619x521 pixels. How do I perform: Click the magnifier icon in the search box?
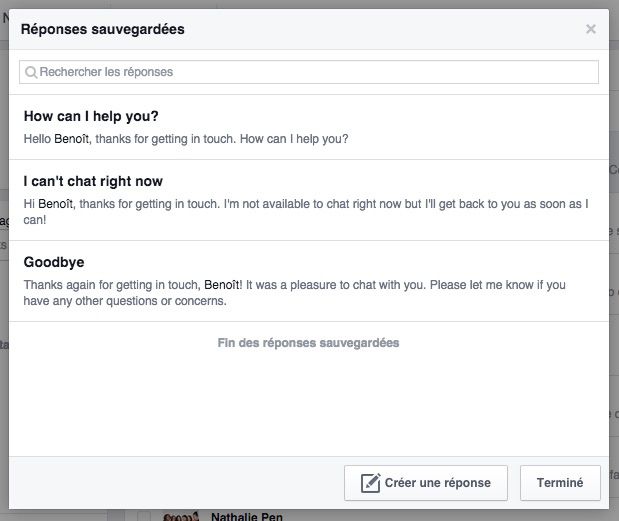(x=31, y=73)
